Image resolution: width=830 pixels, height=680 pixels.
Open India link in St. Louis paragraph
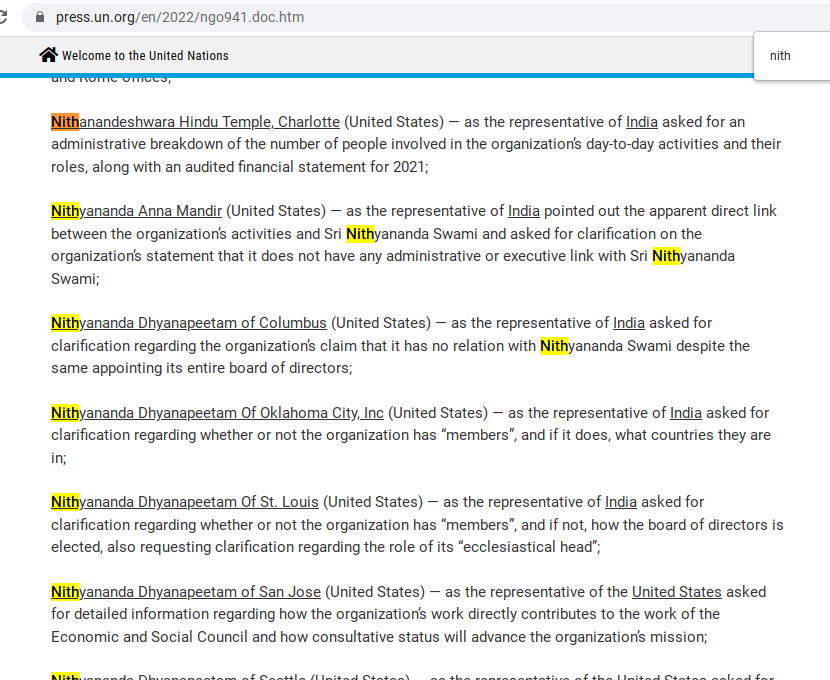(620, 502)
